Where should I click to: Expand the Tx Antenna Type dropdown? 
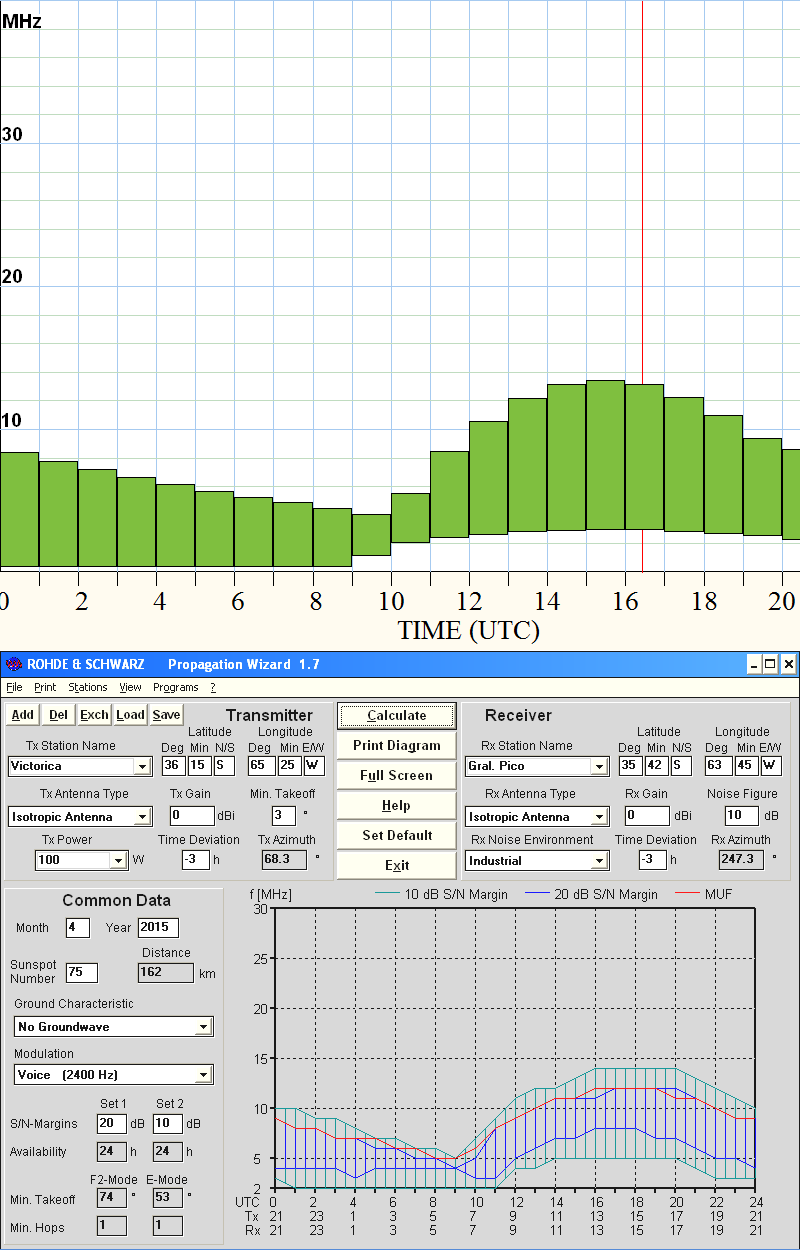tap(143, 817)
